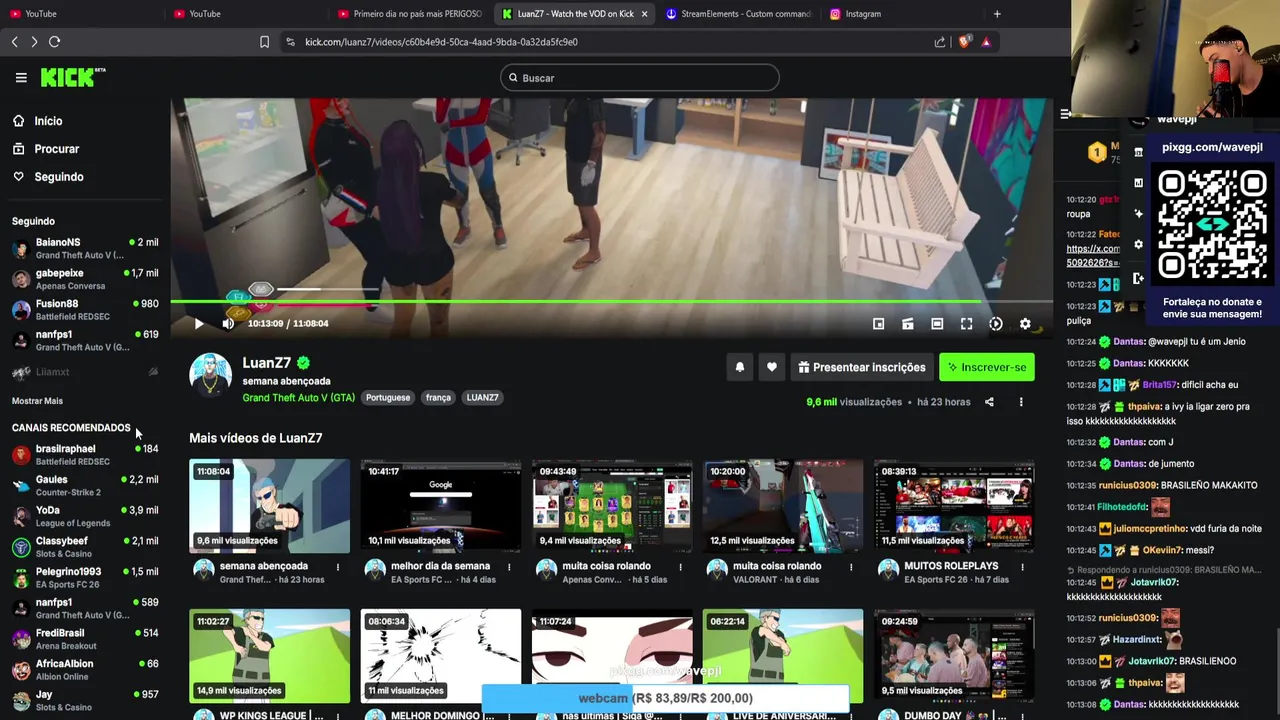Open Fusion88 channel in sidebar

(x=85, y=309)
